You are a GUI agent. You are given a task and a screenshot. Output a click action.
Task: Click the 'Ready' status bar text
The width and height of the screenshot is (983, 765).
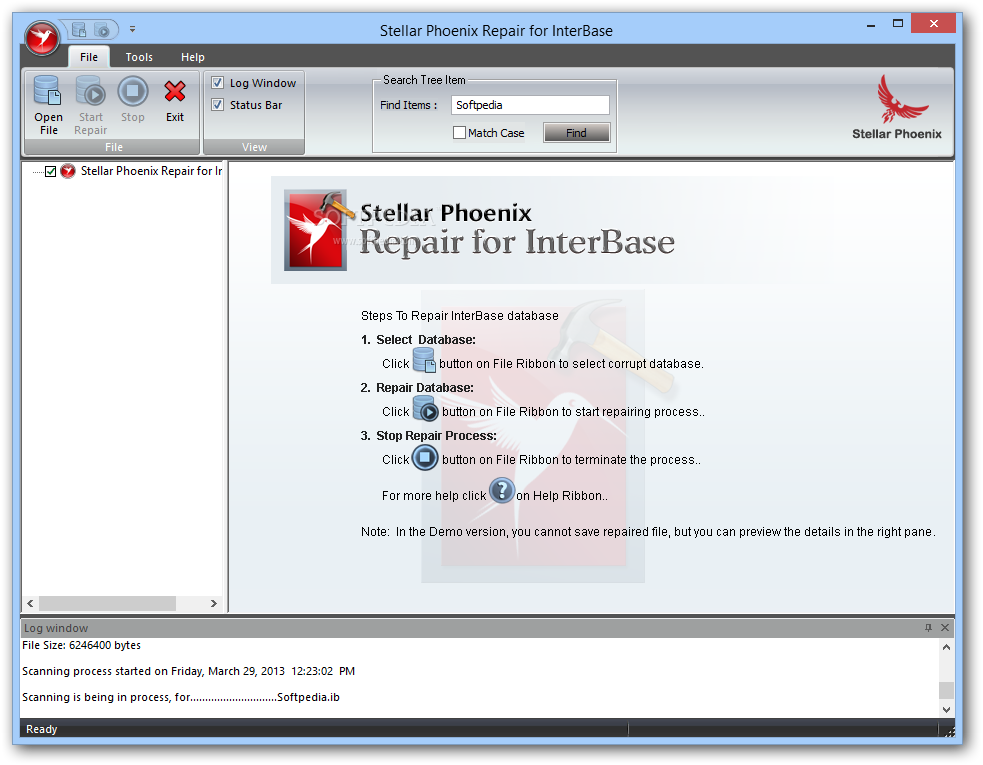tap(41, 729)
